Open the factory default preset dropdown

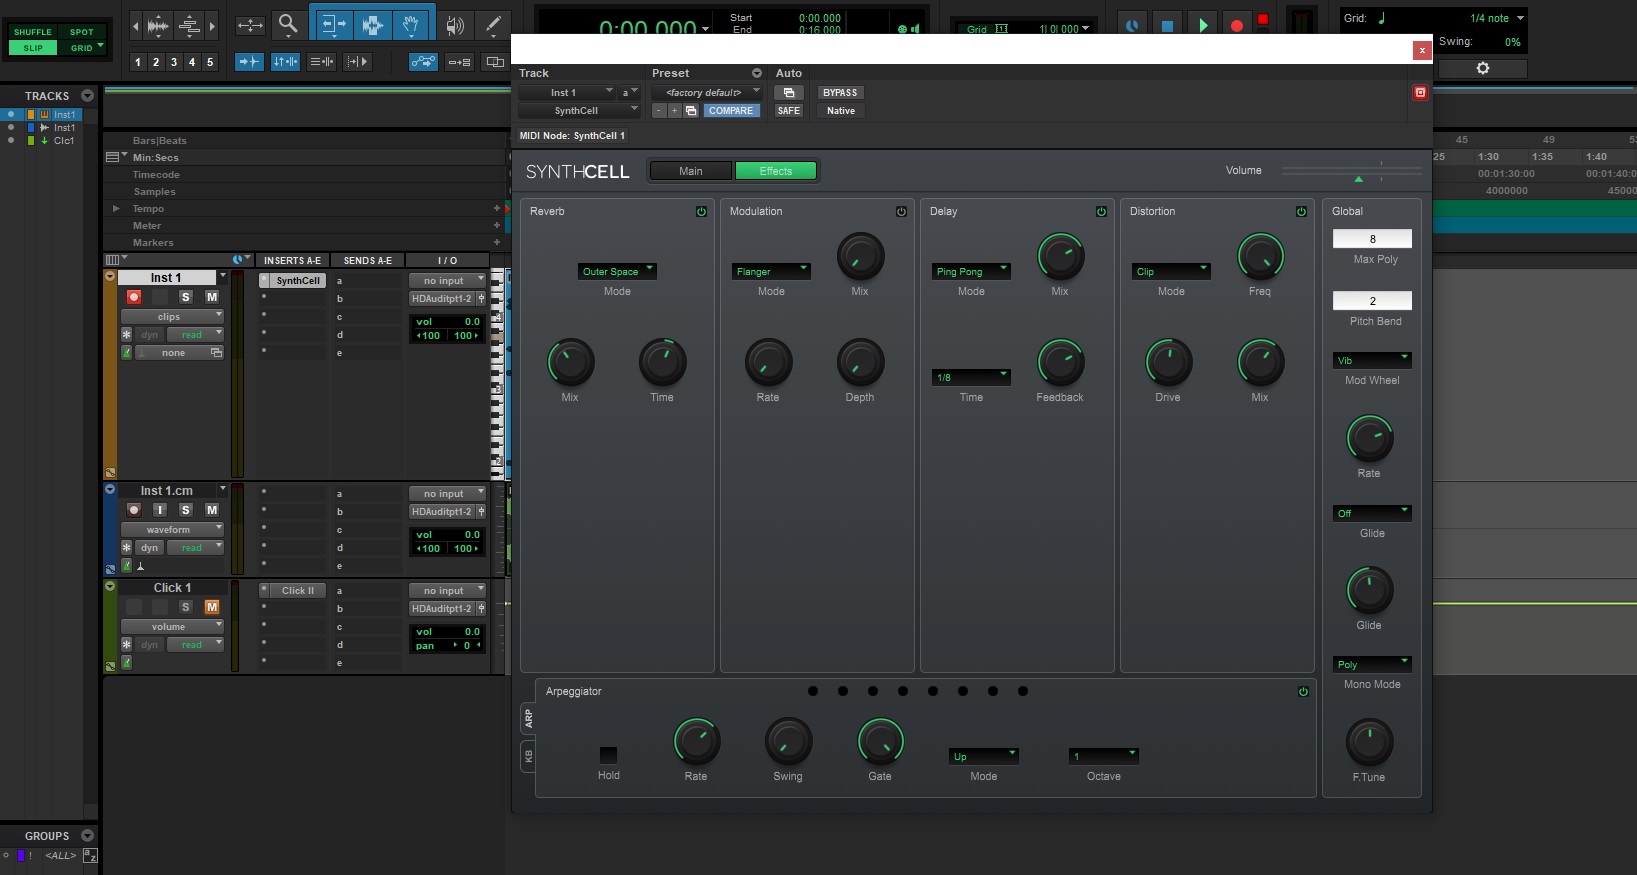[706, 92]
